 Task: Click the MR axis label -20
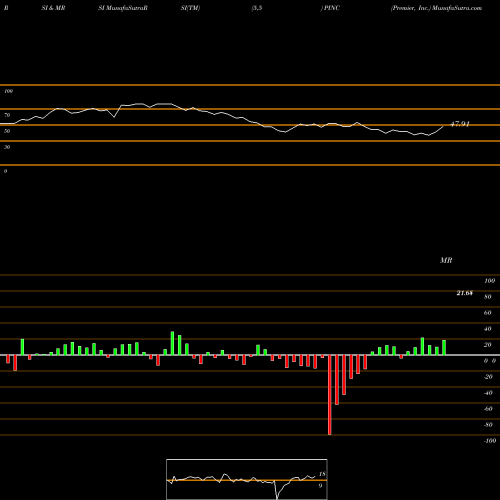[488, 377]
